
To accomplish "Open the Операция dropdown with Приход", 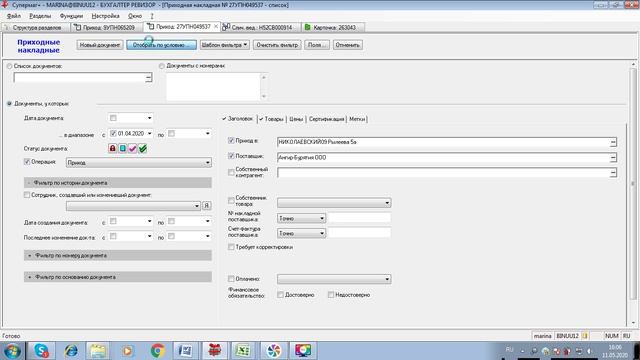I will click(139, 162).
